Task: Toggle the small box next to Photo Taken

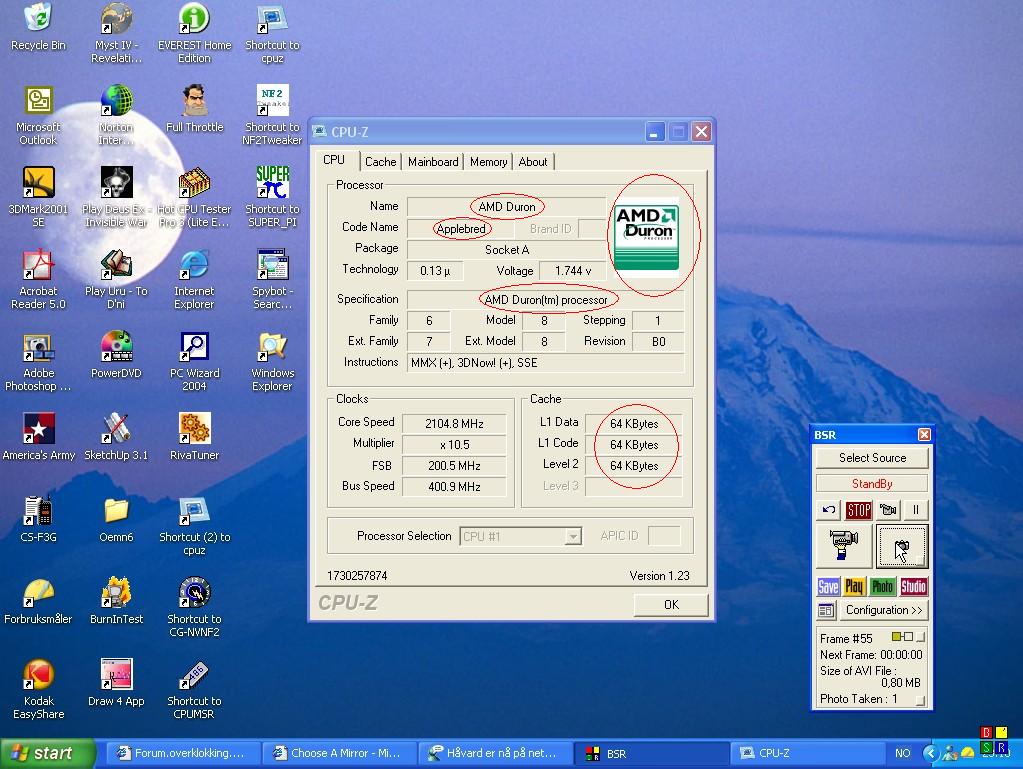Action: pyautogui.click(x=921, y=701)
